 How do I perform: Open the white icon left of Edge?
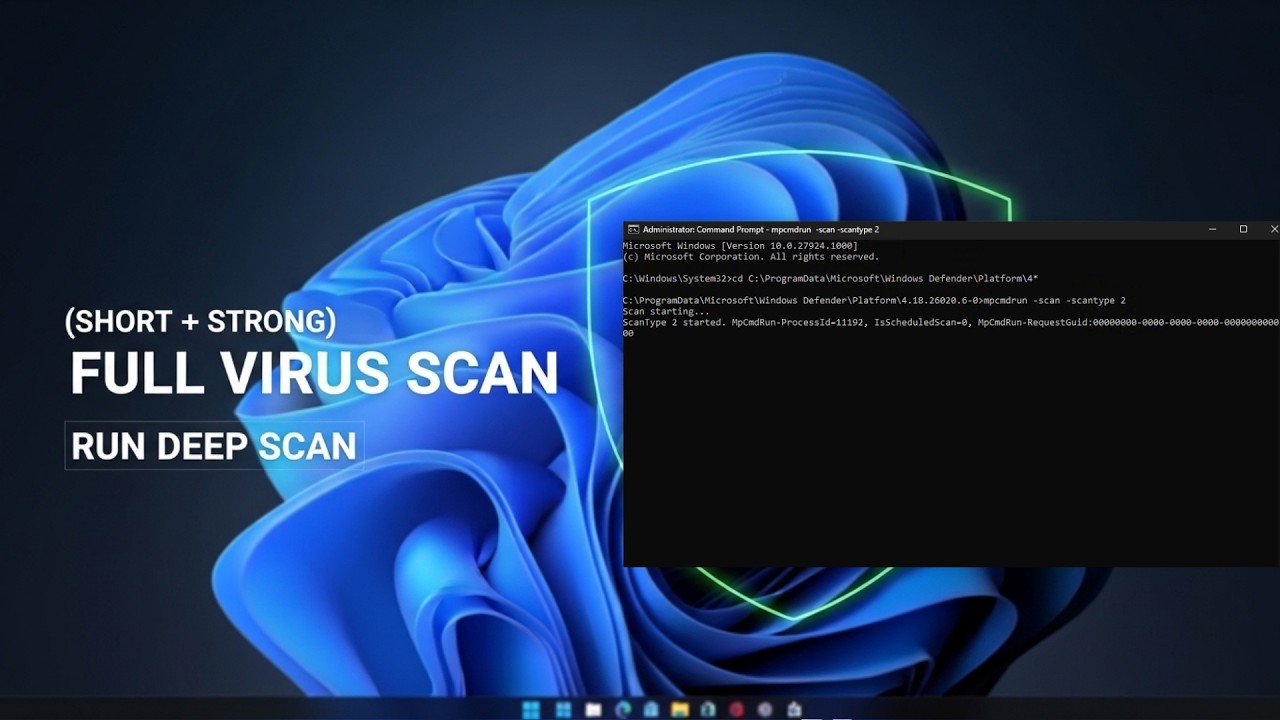(x=593, y=709)
